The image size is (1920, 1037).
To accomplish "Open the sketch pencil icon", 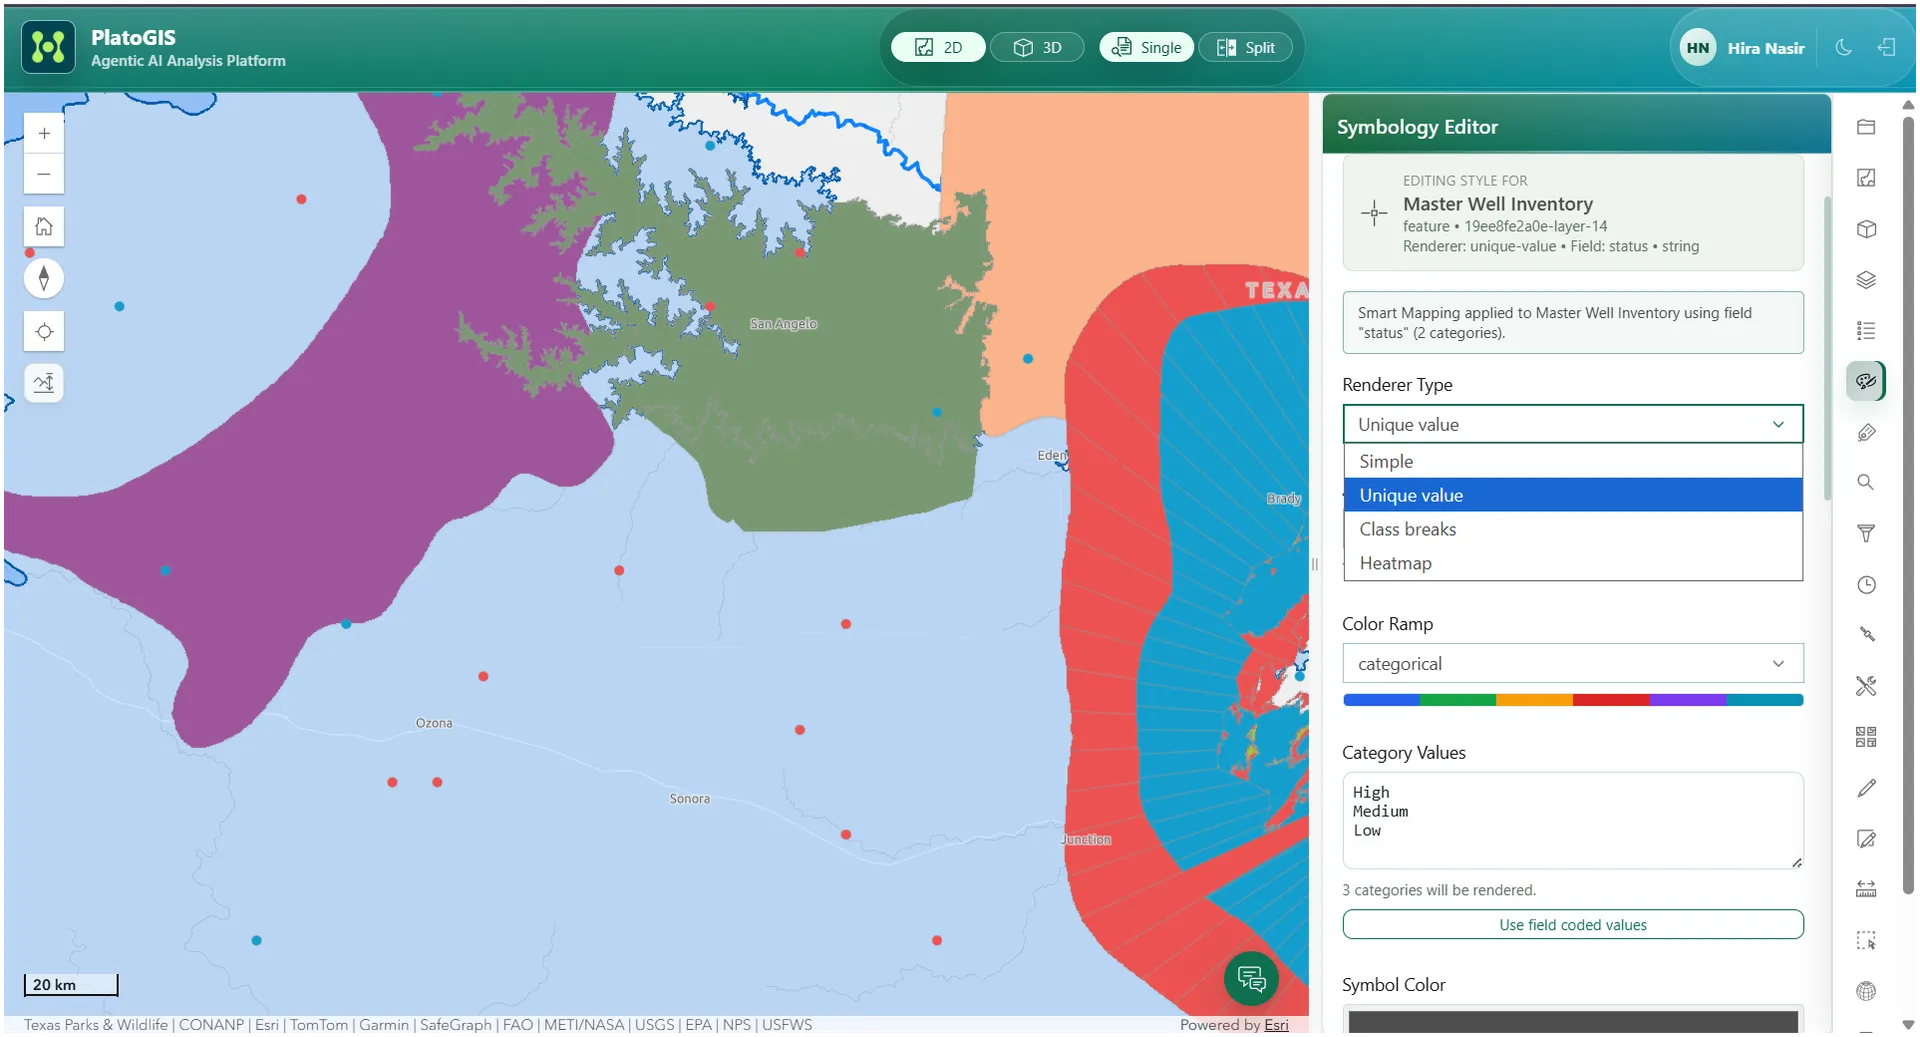I will (1865, 788).
